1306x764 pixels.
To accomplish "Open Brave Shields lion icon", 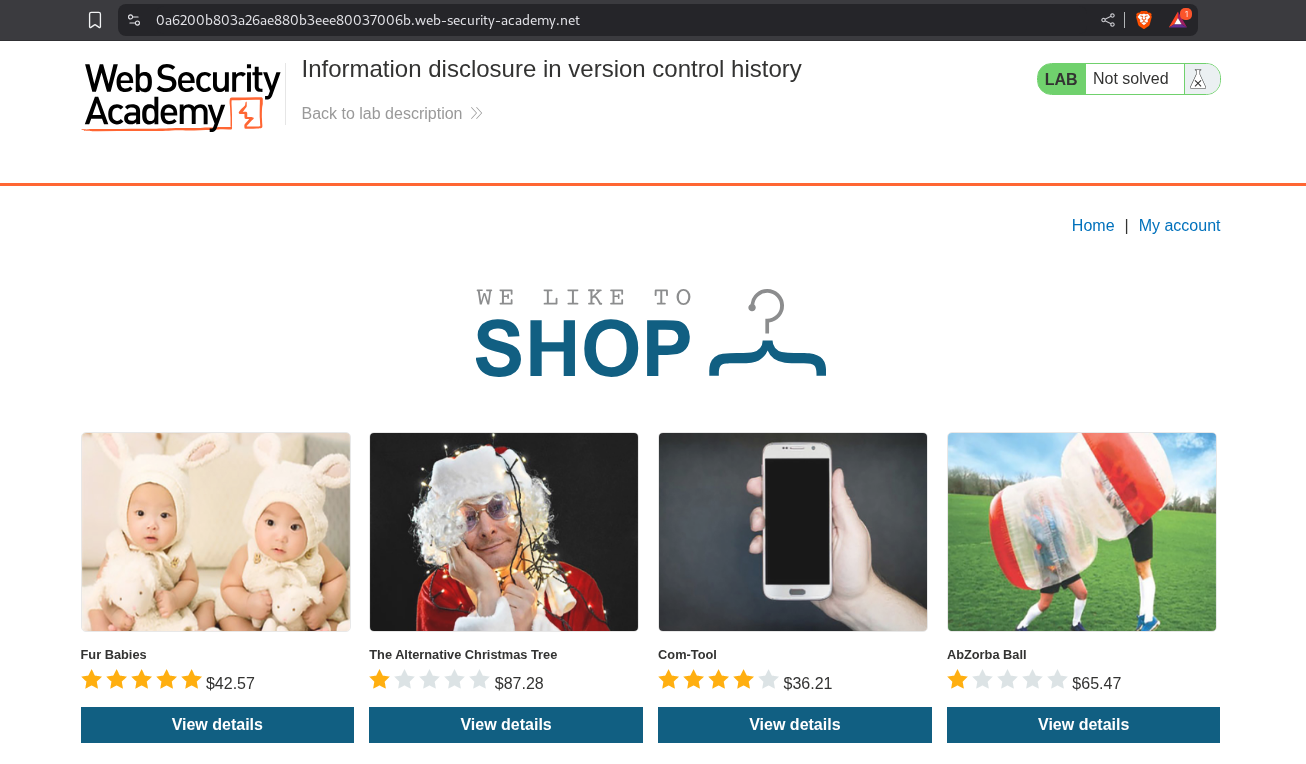I will tap(1144, 20).
